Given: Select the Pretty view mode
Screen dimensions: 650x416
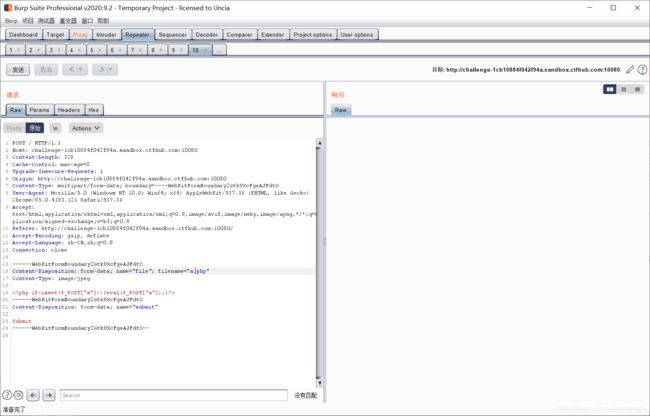Looking at the screenshot, I should tap(14, 128).
